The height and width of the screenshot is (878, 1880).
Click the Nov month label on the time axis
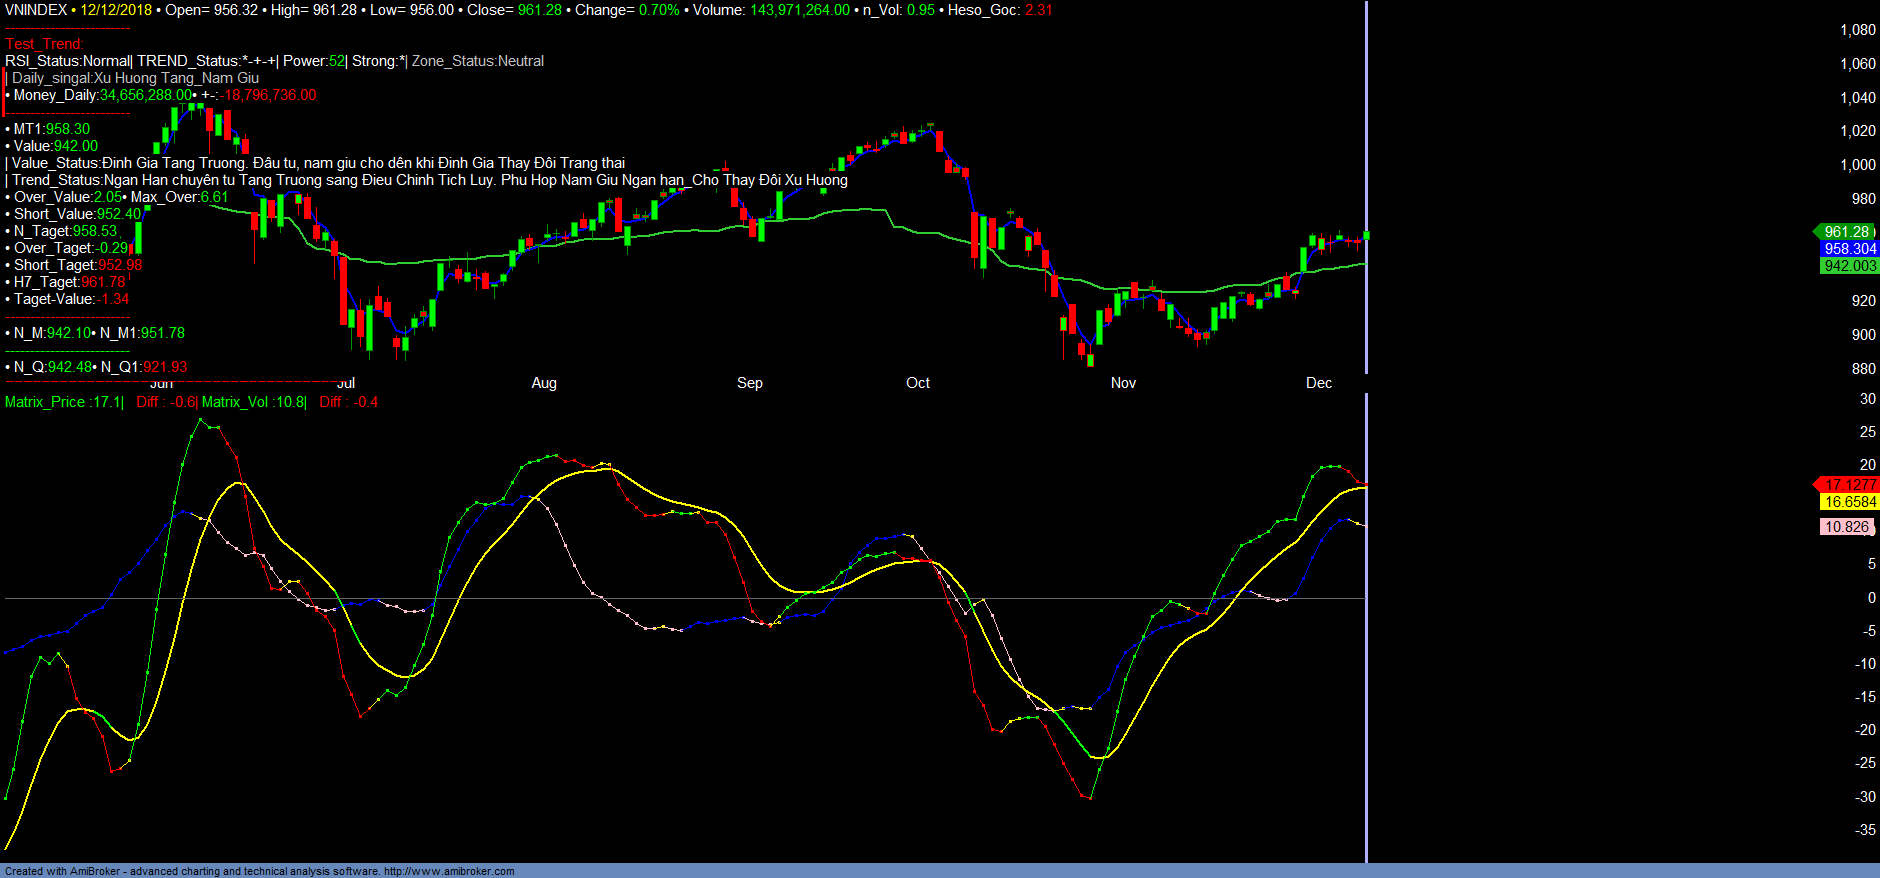pos(1123,383)
